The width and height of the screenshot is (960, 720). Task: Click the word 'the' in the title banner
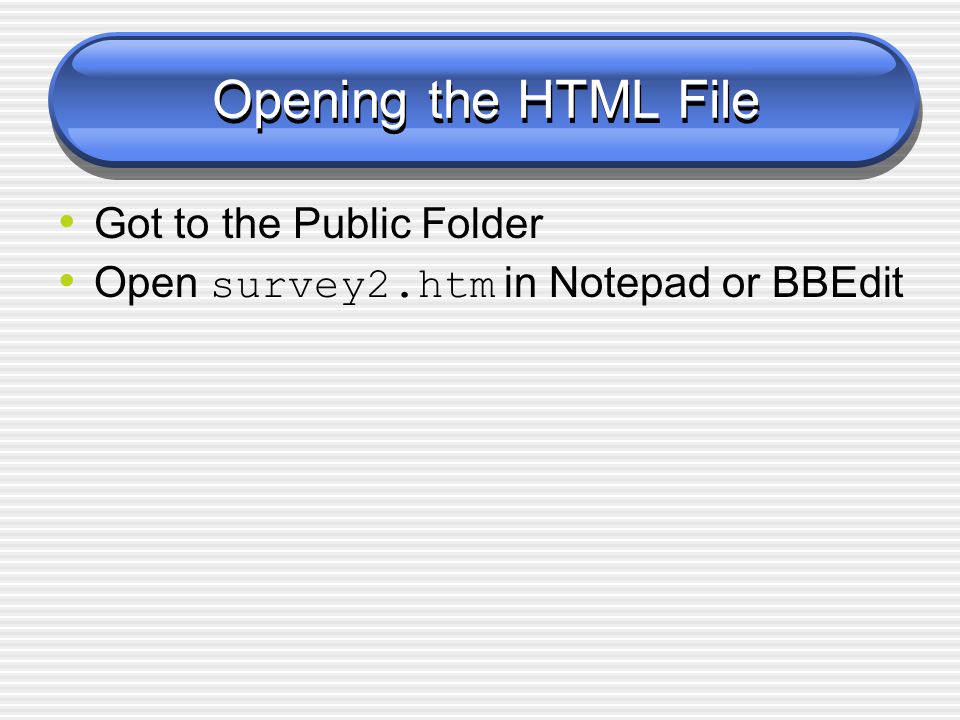(463, 100)
